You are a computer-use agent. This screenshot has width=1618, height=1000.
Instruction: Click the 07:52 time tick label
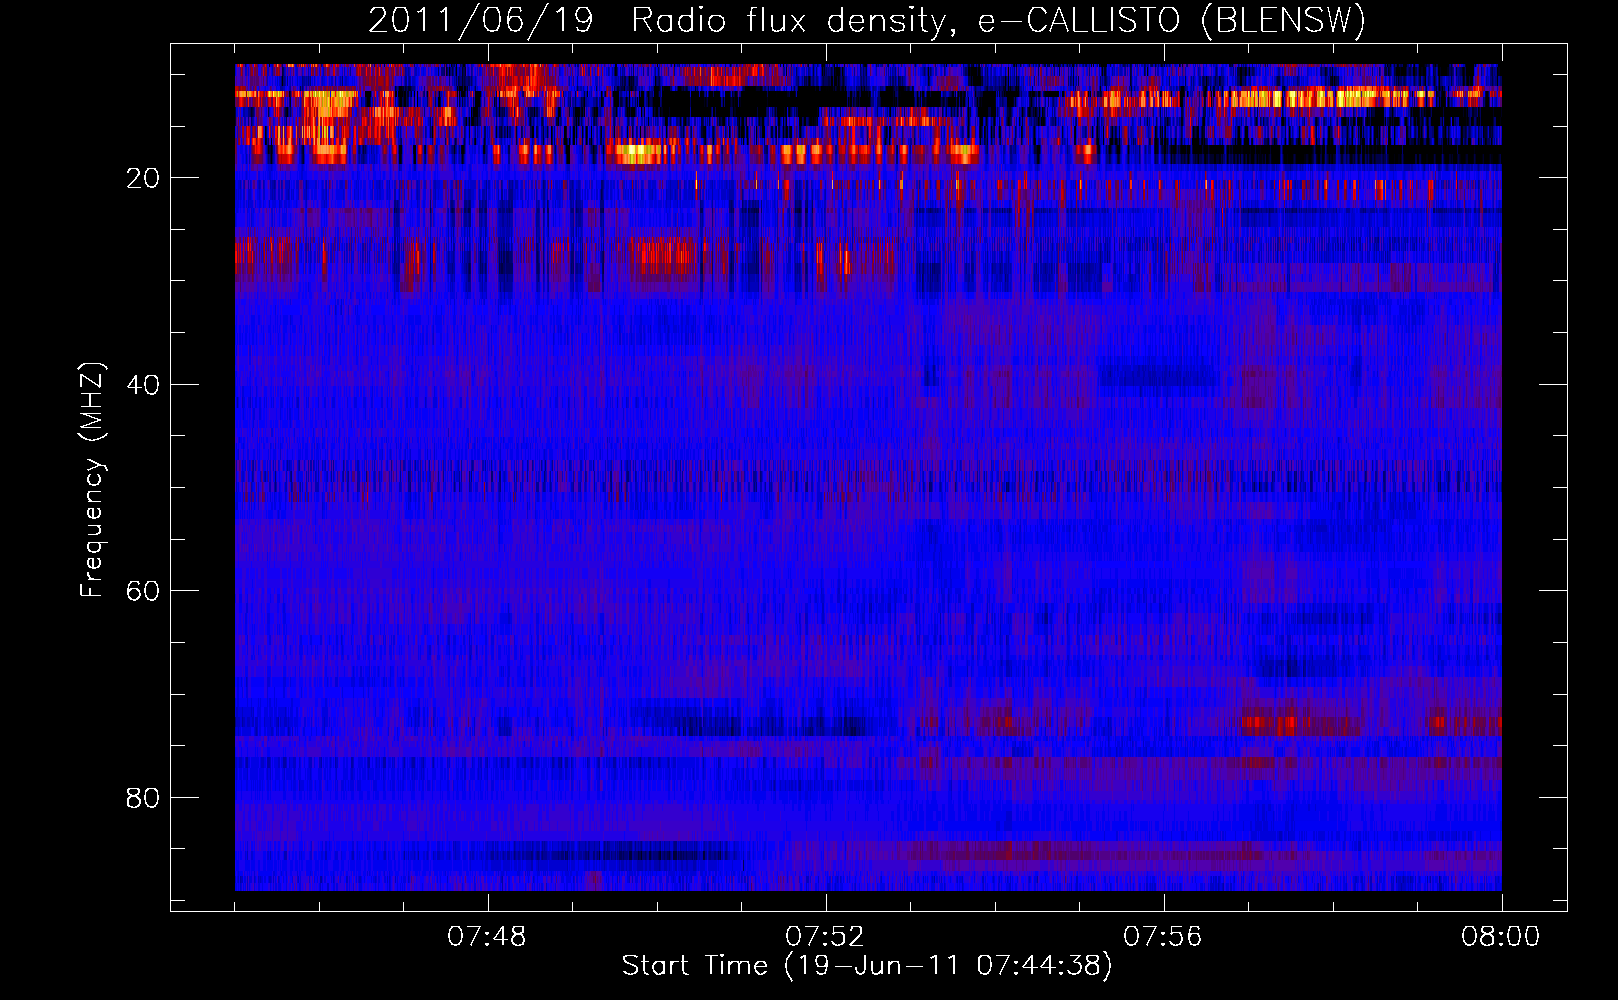825,937
